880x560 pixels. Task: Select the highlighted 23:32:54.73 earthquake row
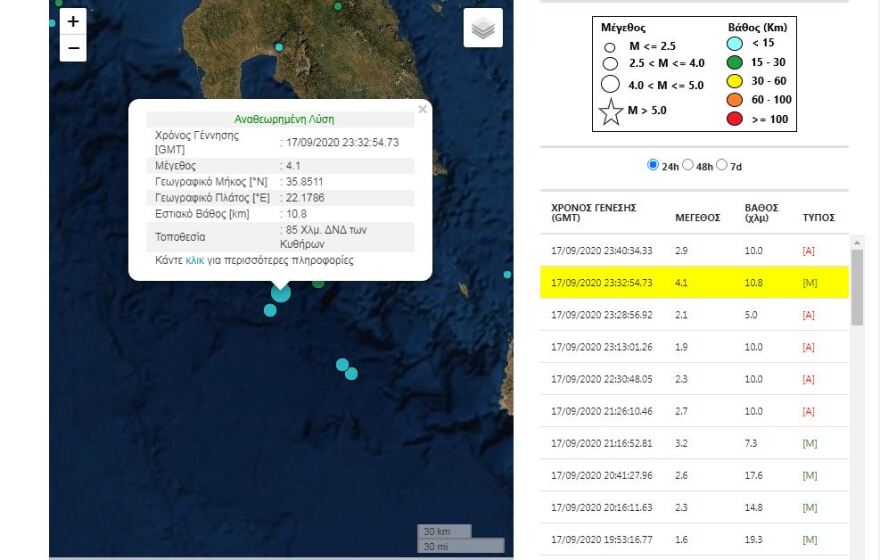coord(694,283)
